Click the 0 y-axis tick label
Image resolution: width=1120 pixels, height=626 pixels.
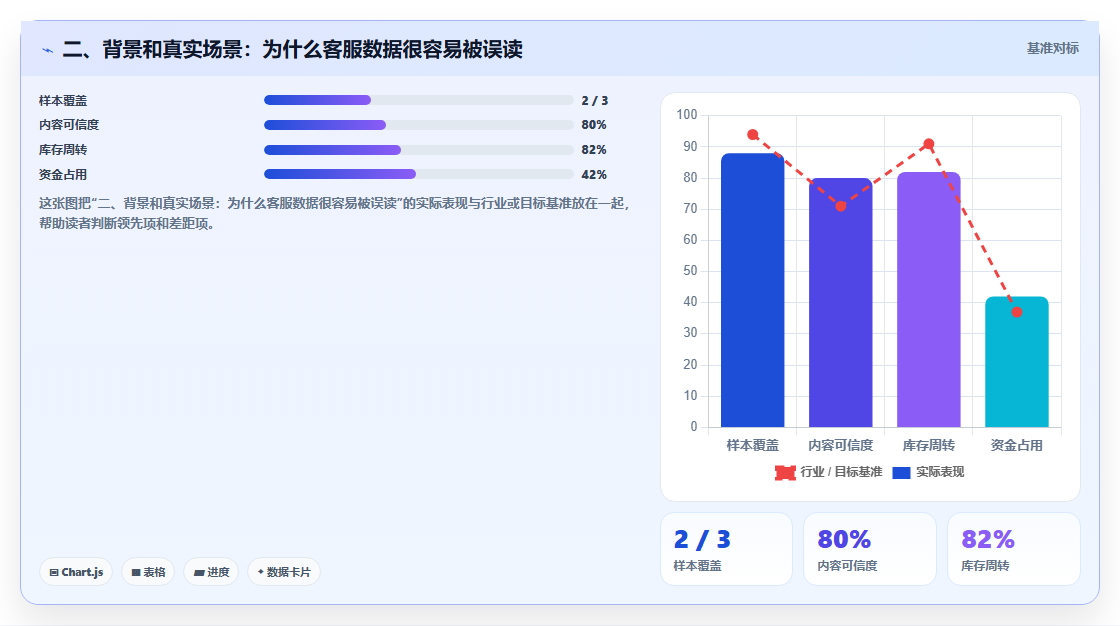click(694, 427)
